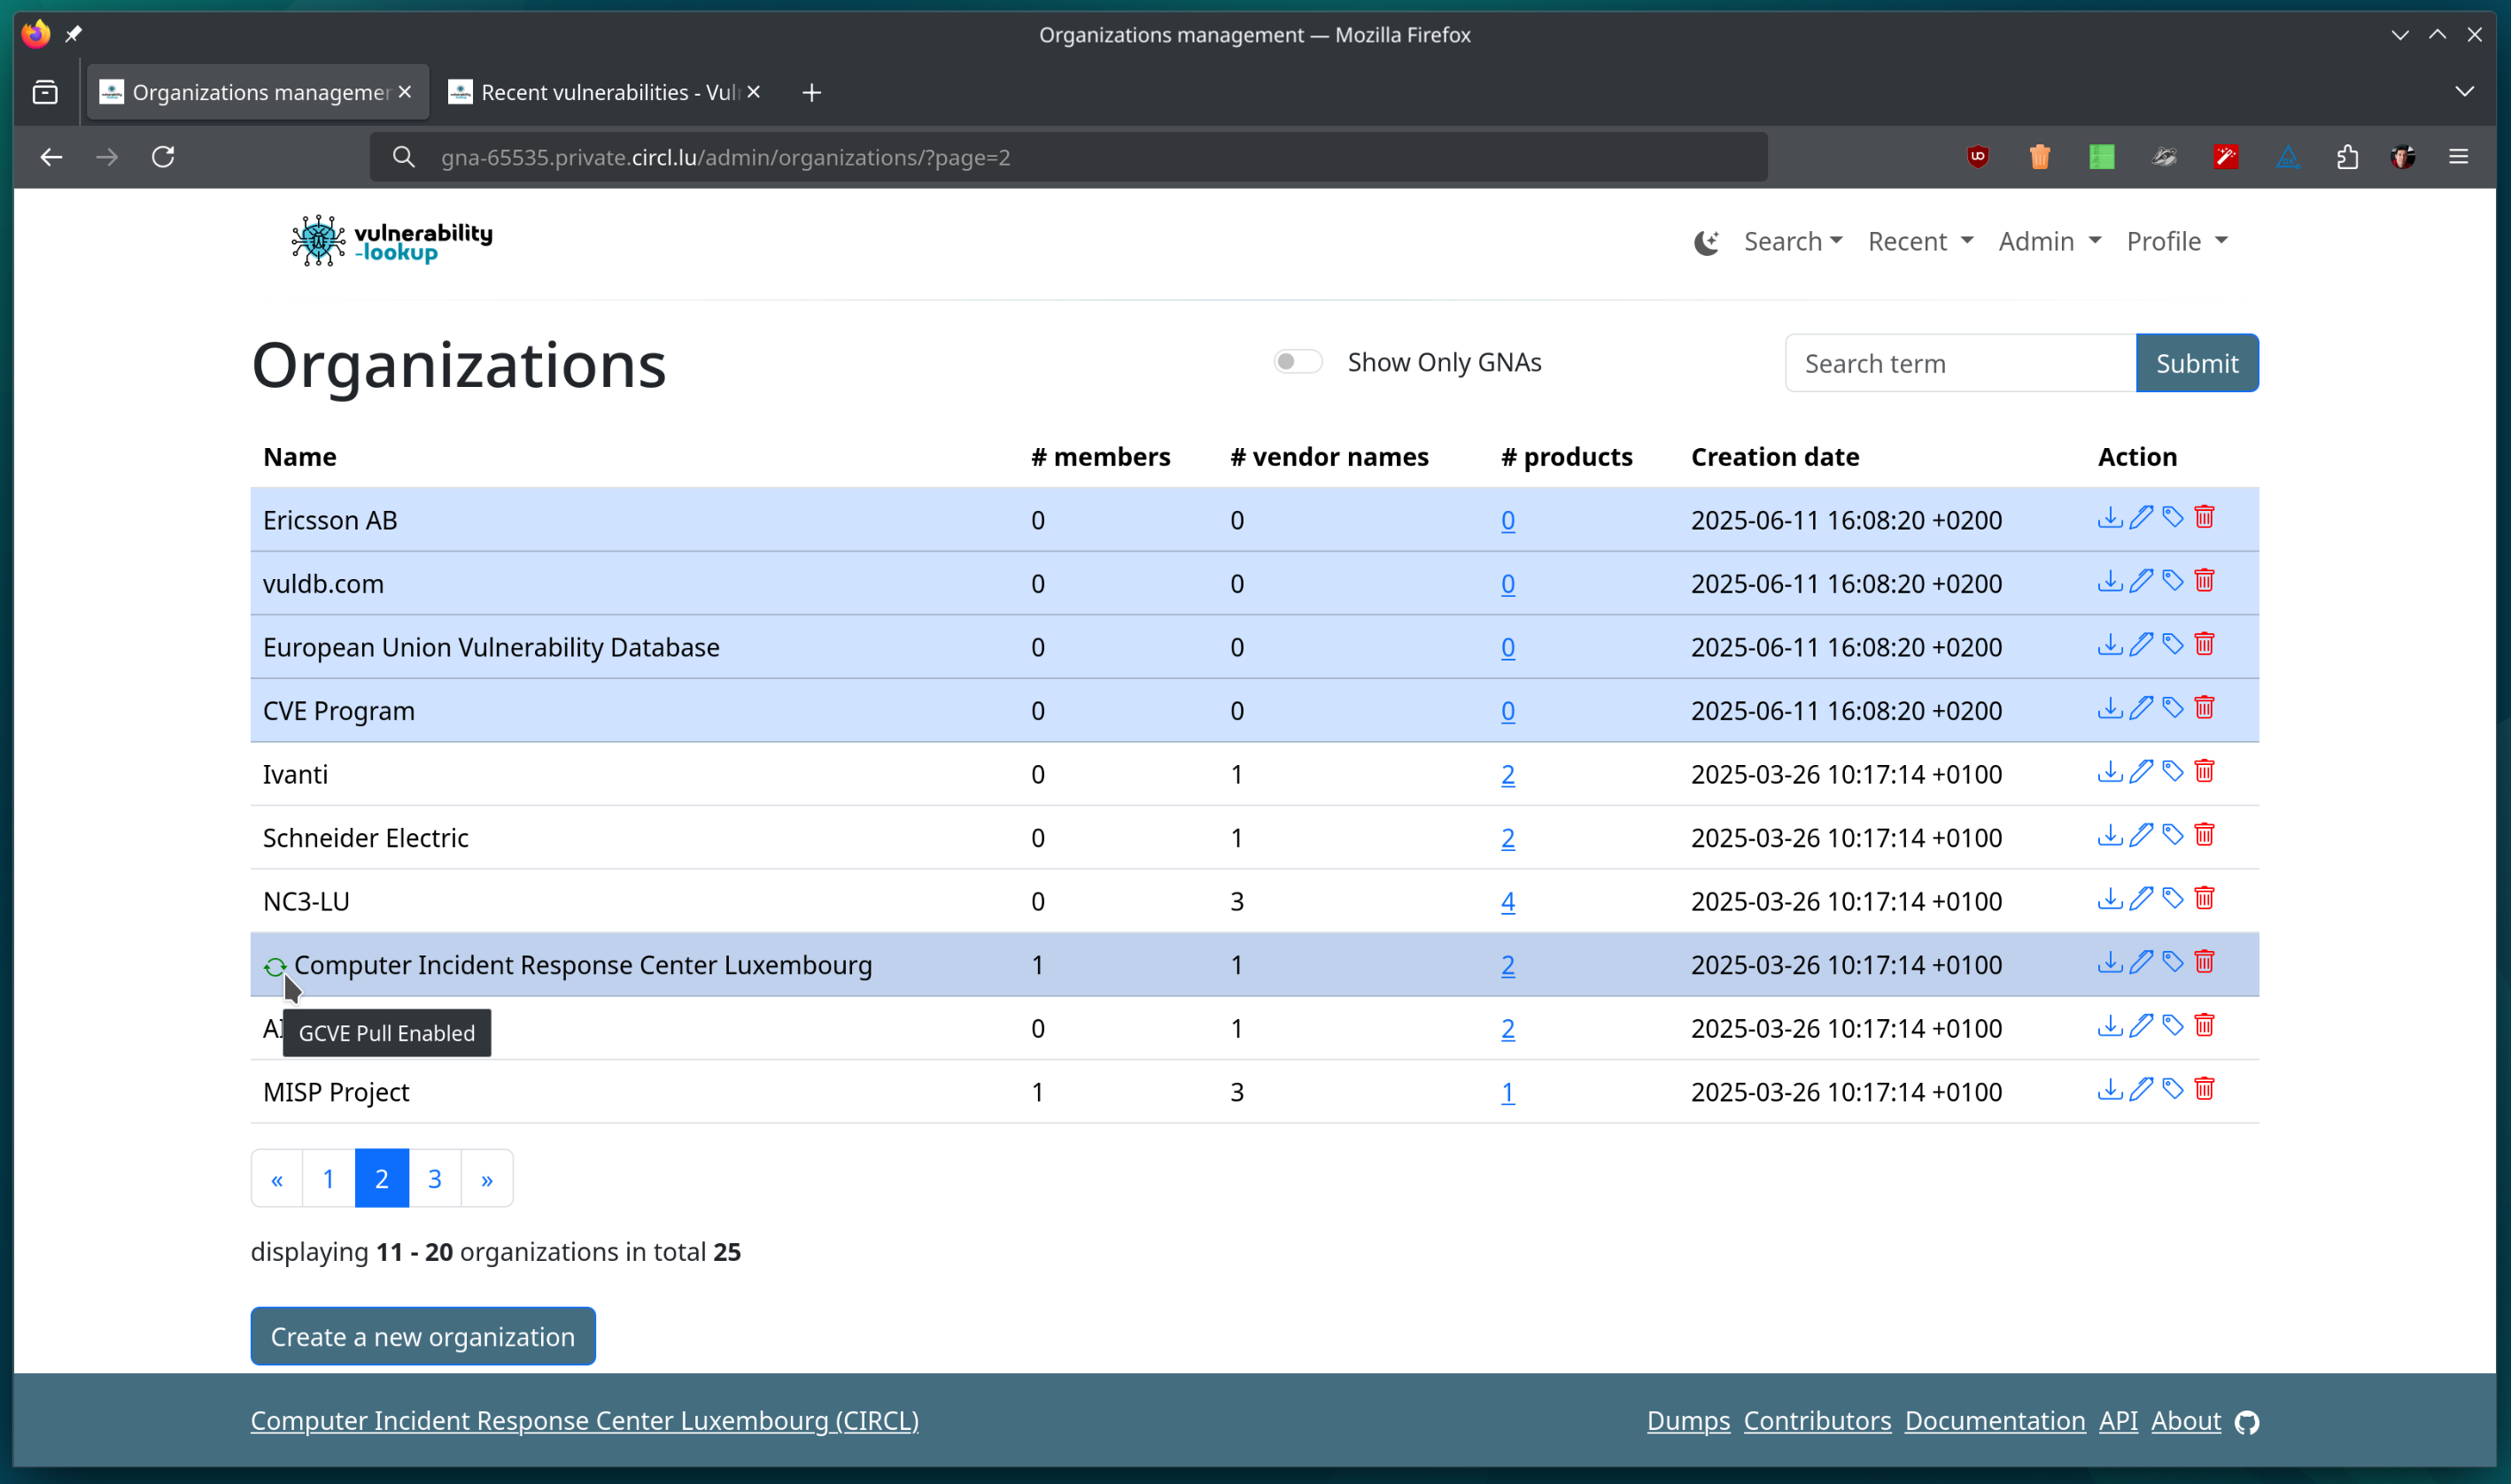
Task: Open Firefox application hamburger menu
Action: 2458,157
